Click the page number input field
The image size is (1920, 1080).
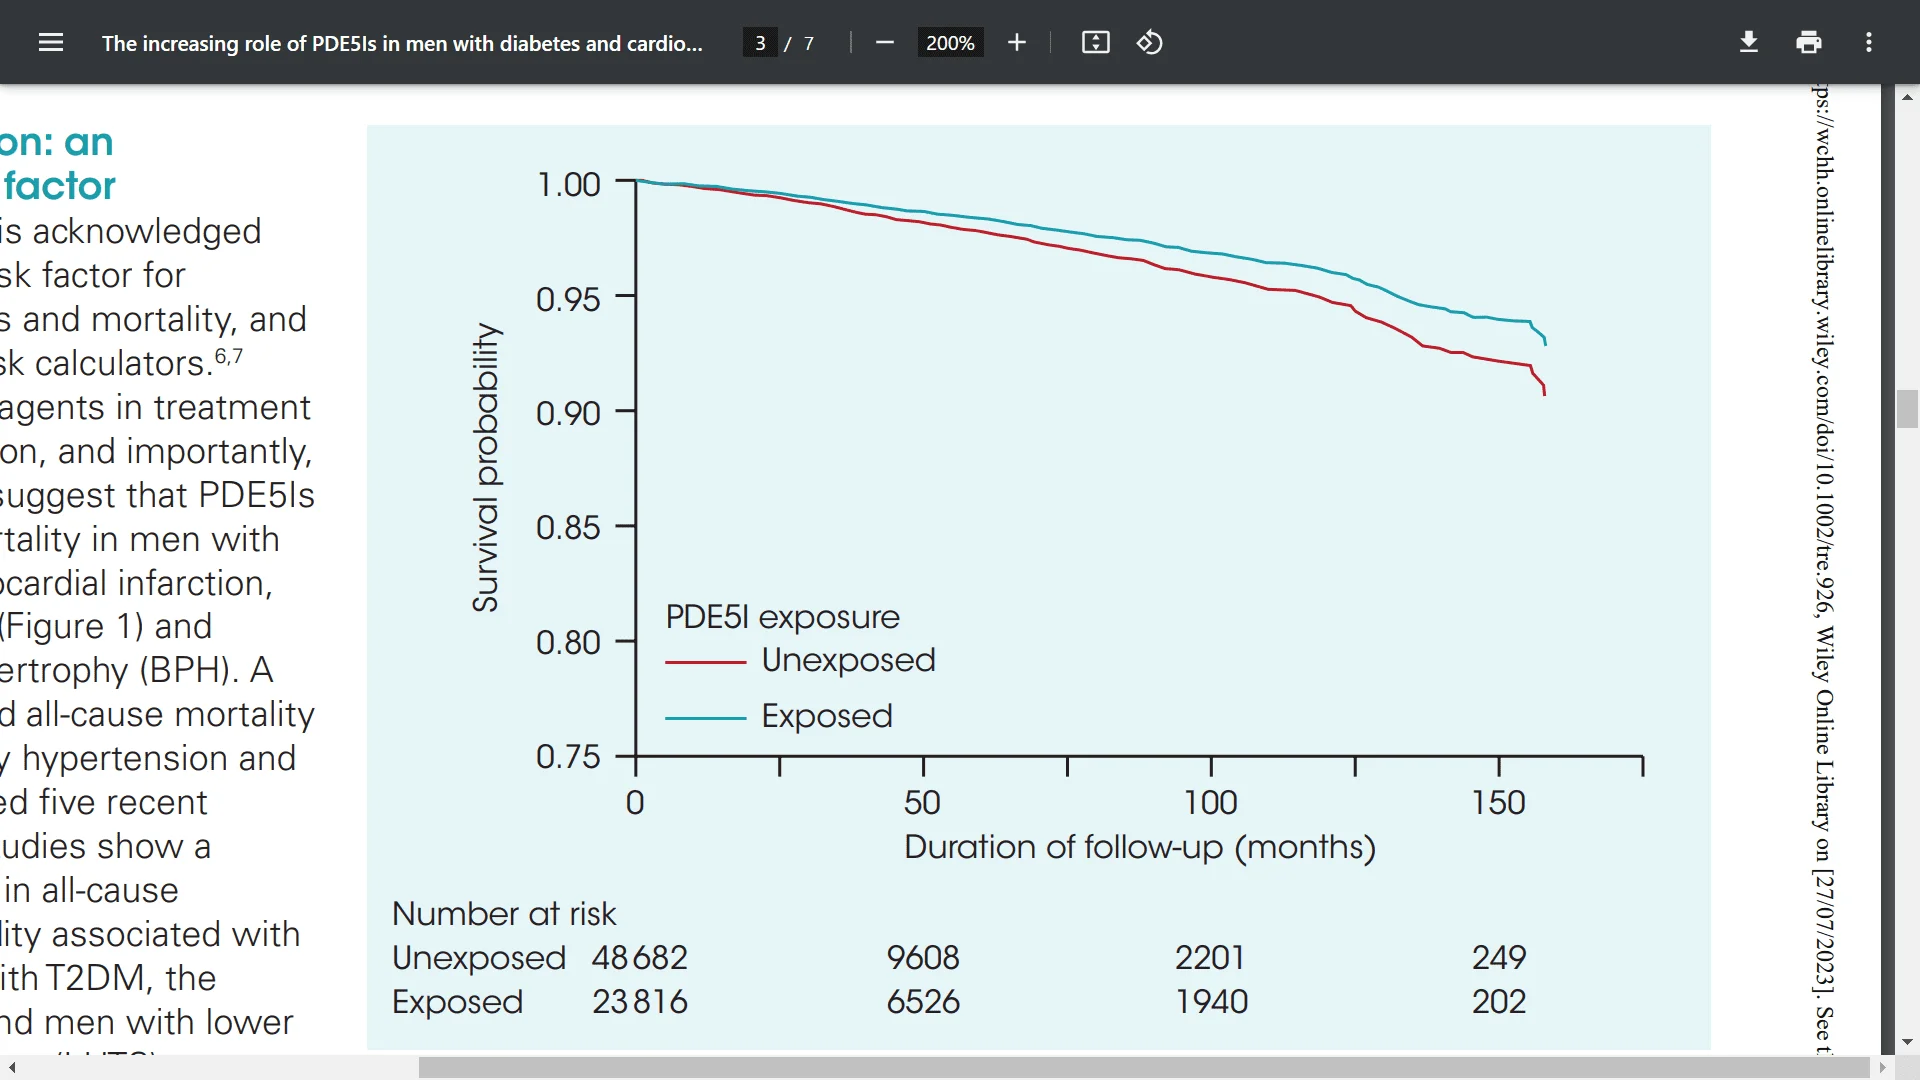tap(760, 43)
